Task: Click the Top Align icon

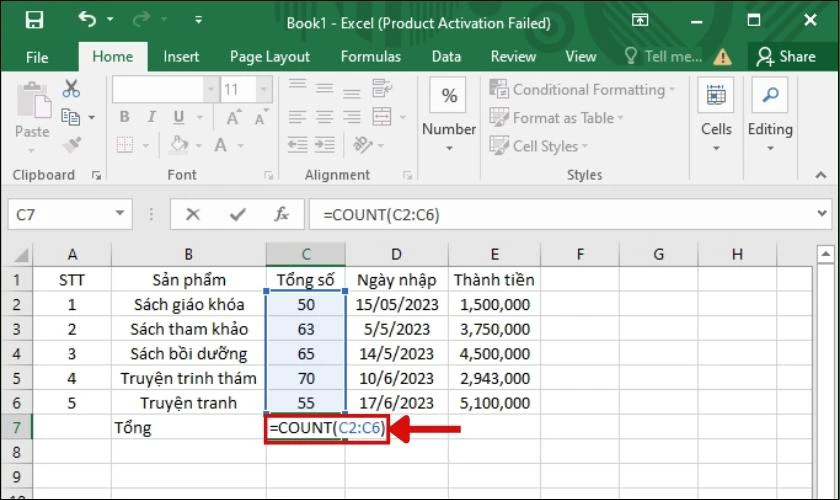Action: click(297, 85)
